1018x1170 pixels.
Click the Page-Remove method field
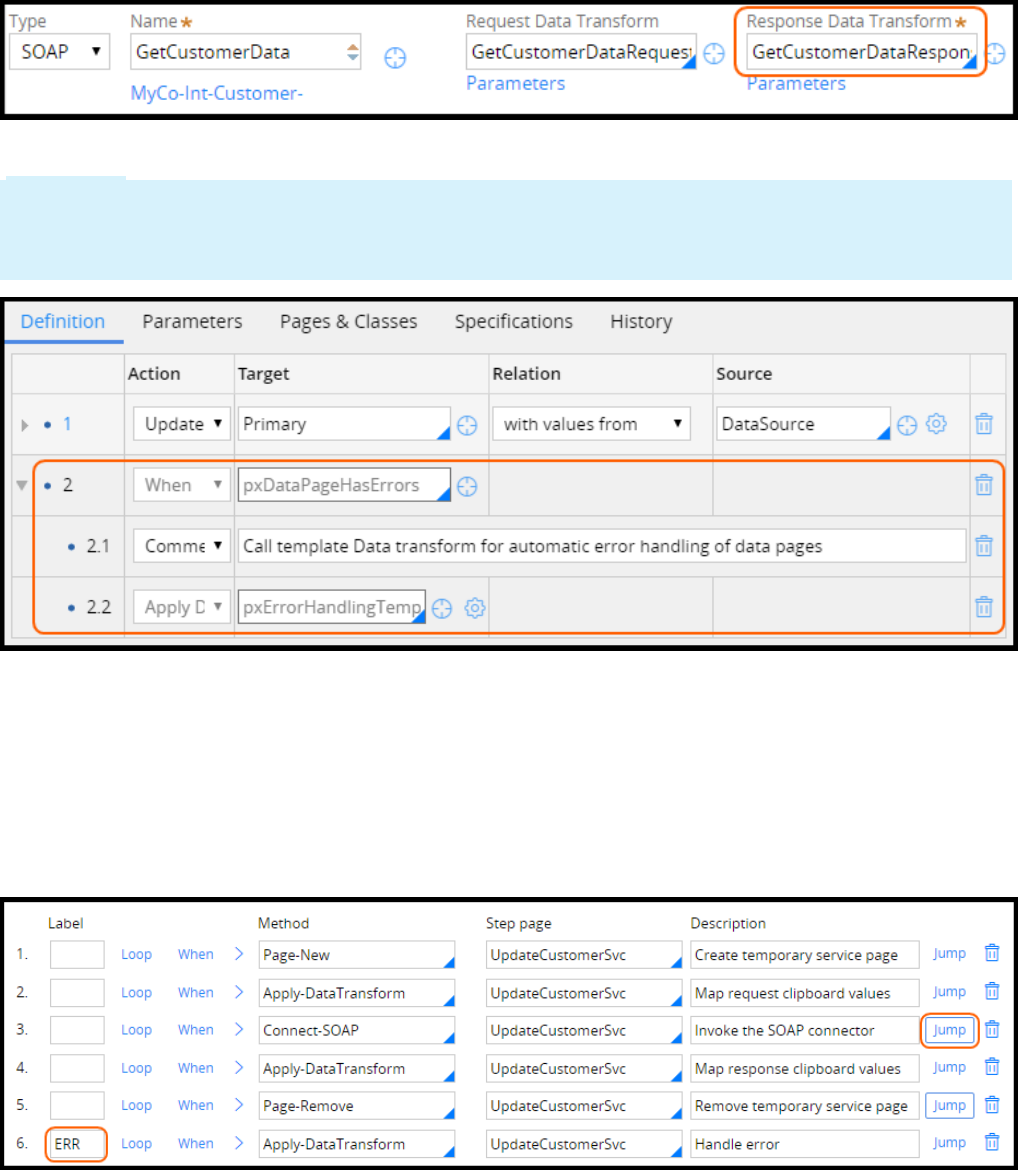click(x=357, y=1105)
